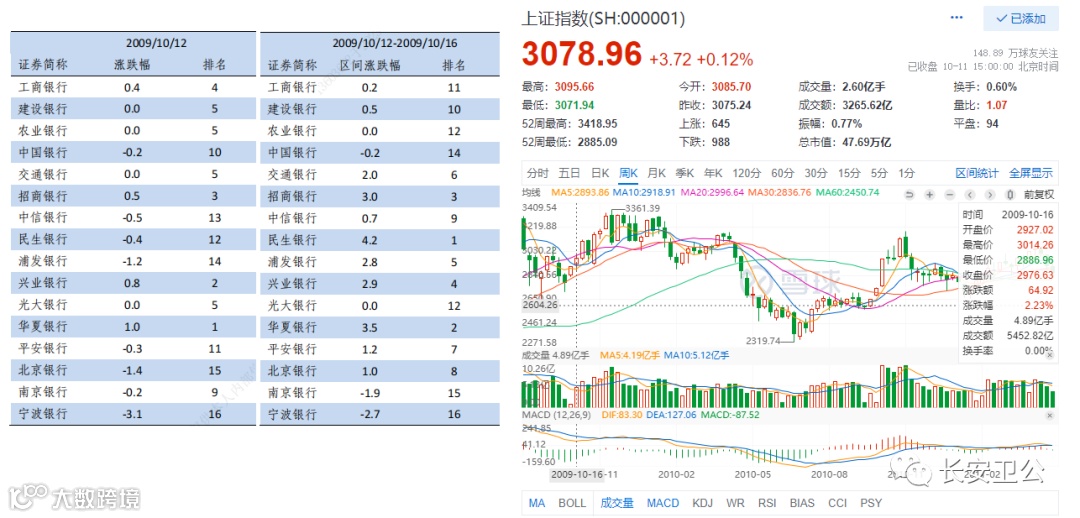Select the 月K chart tab

click(x=656, y=173)
